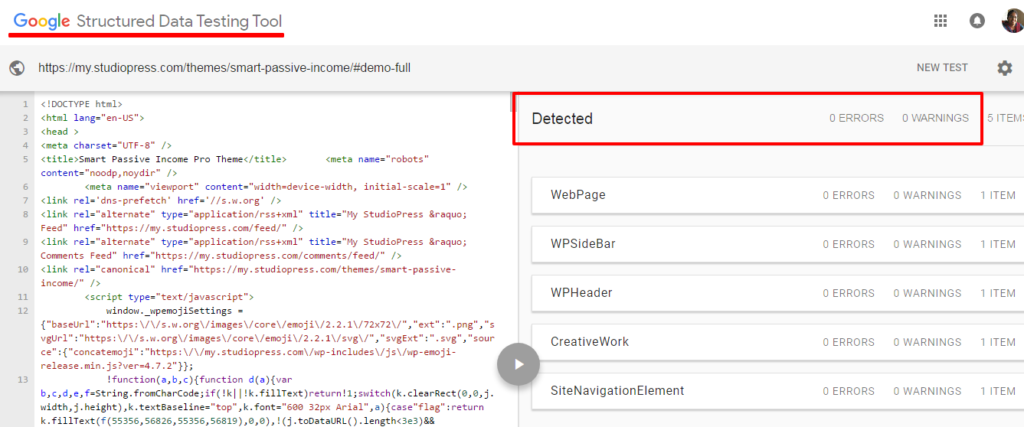Open the account profile avatar

1013,20
